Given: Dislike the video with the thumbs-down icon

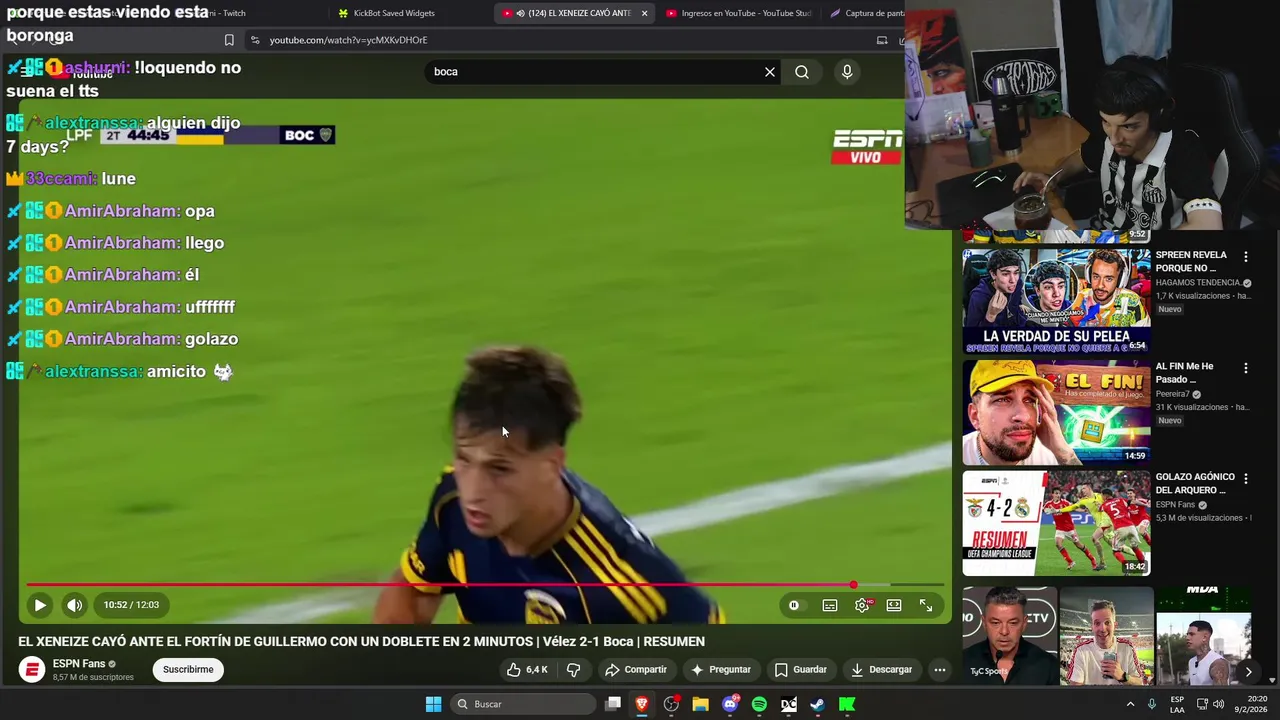Looking at the screenshot, I should pos(574,669).
